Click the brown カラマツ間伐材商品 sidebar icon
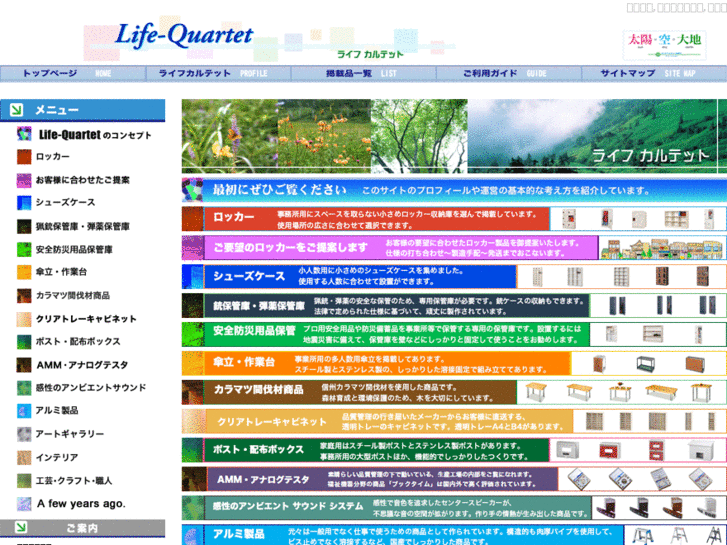The width and height of the screenshot is (727, 545). point(24,295)
